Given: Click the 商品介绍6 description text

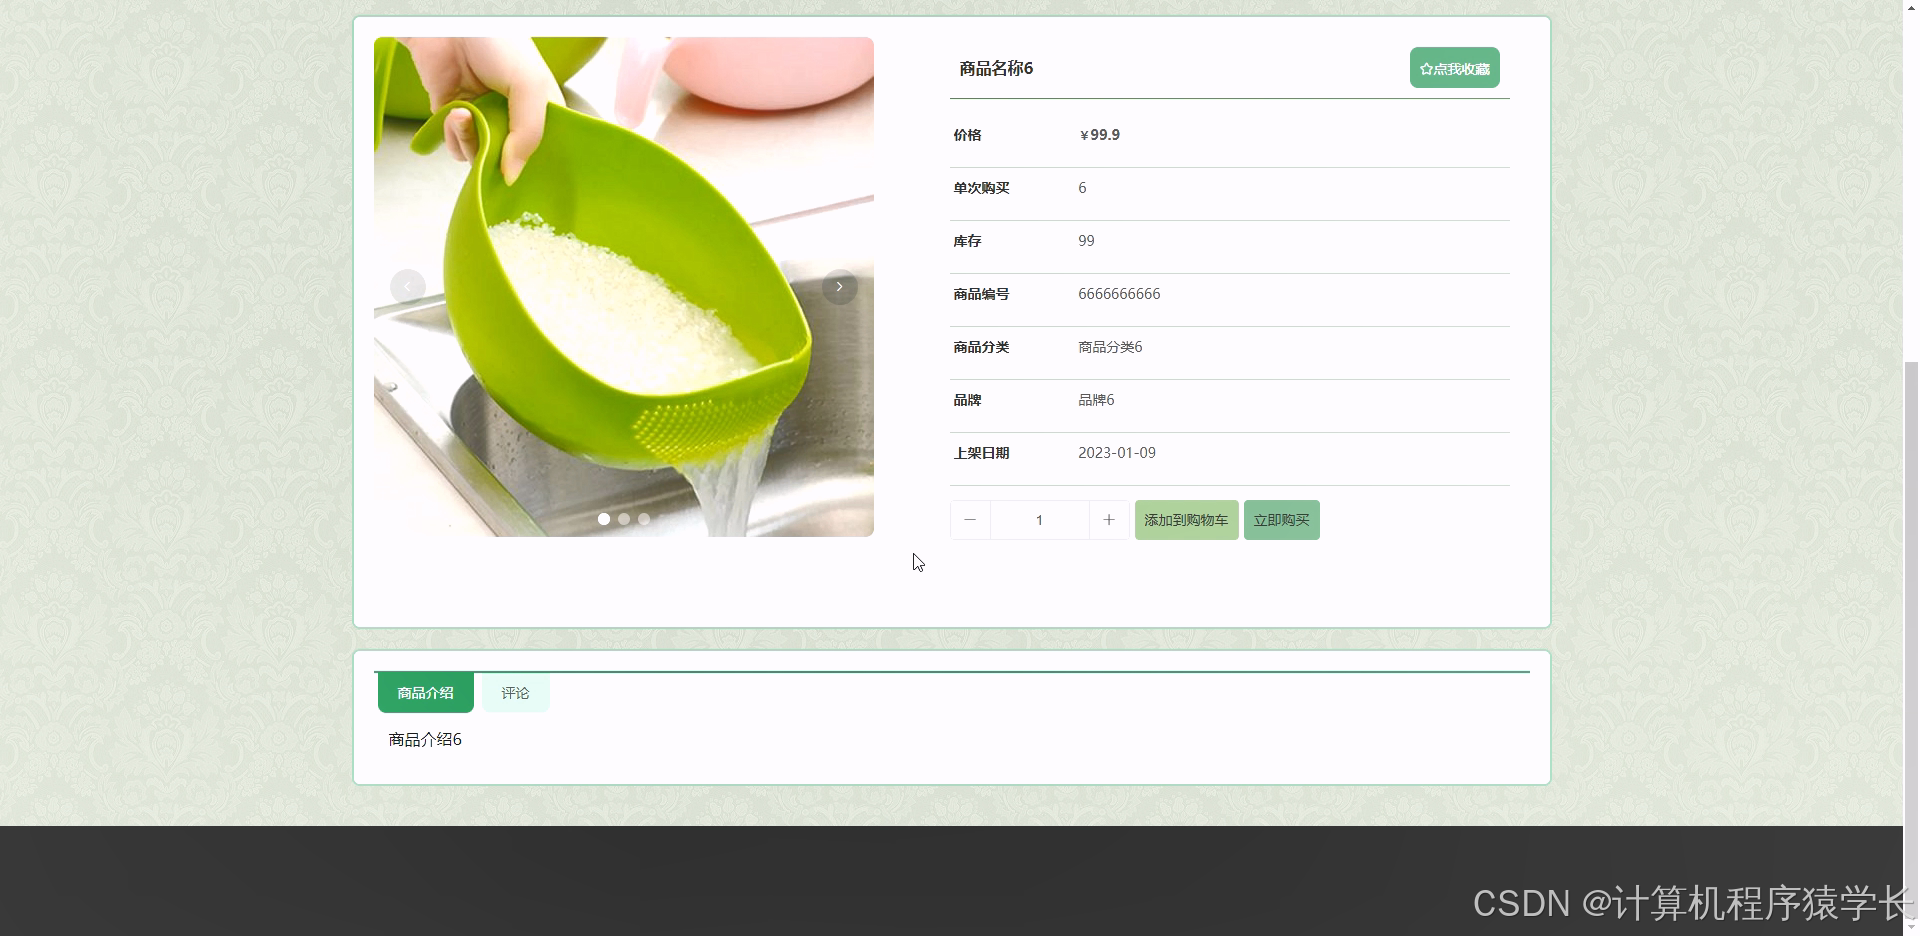Looking at the screenshot, I should click(424, 739).
